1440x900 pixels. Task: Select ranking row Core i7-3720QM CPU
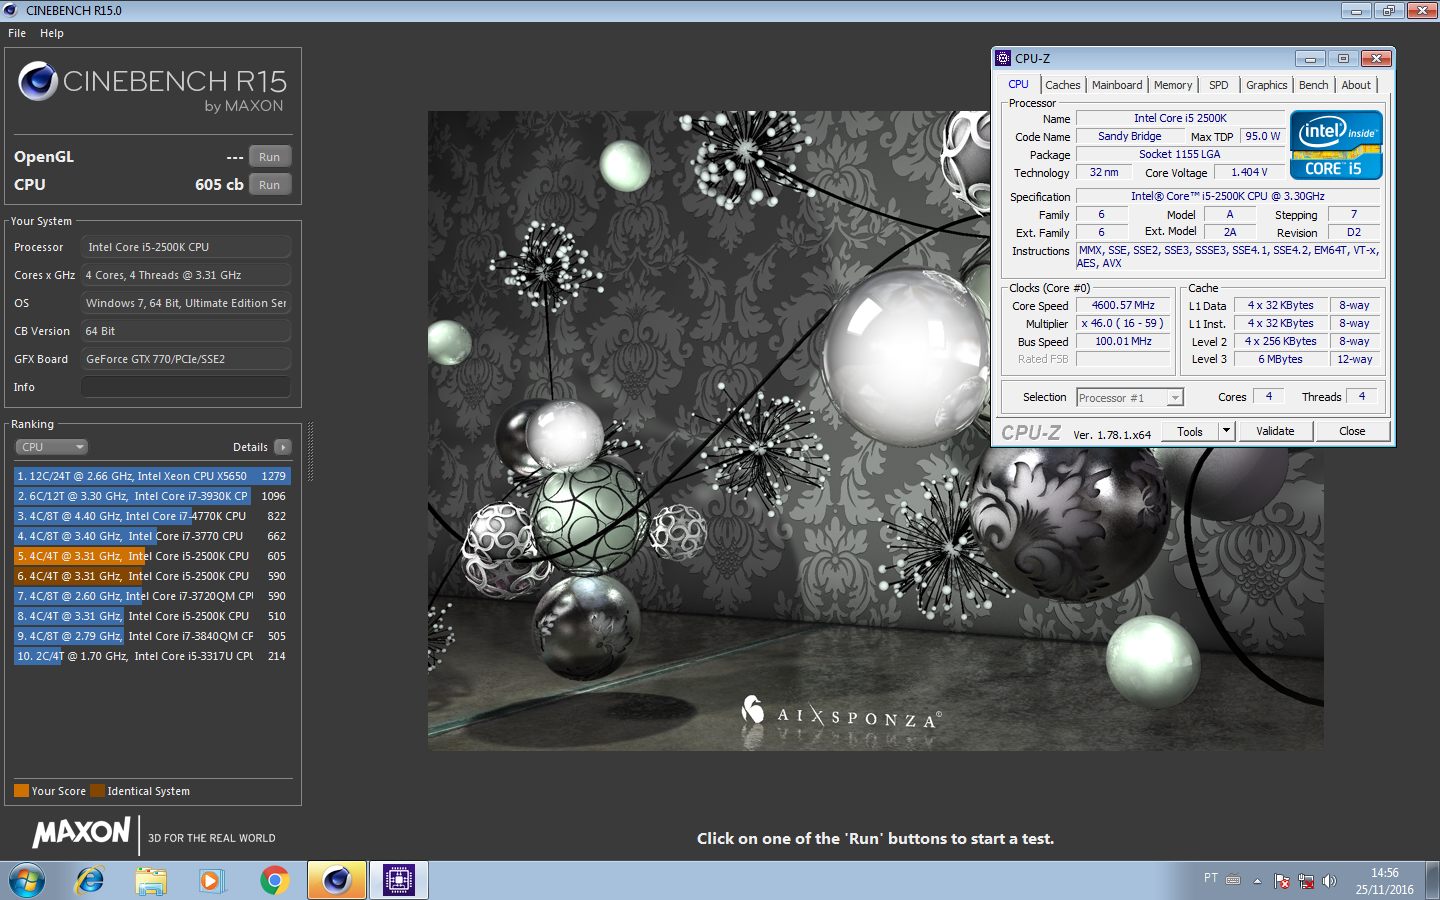152,596
